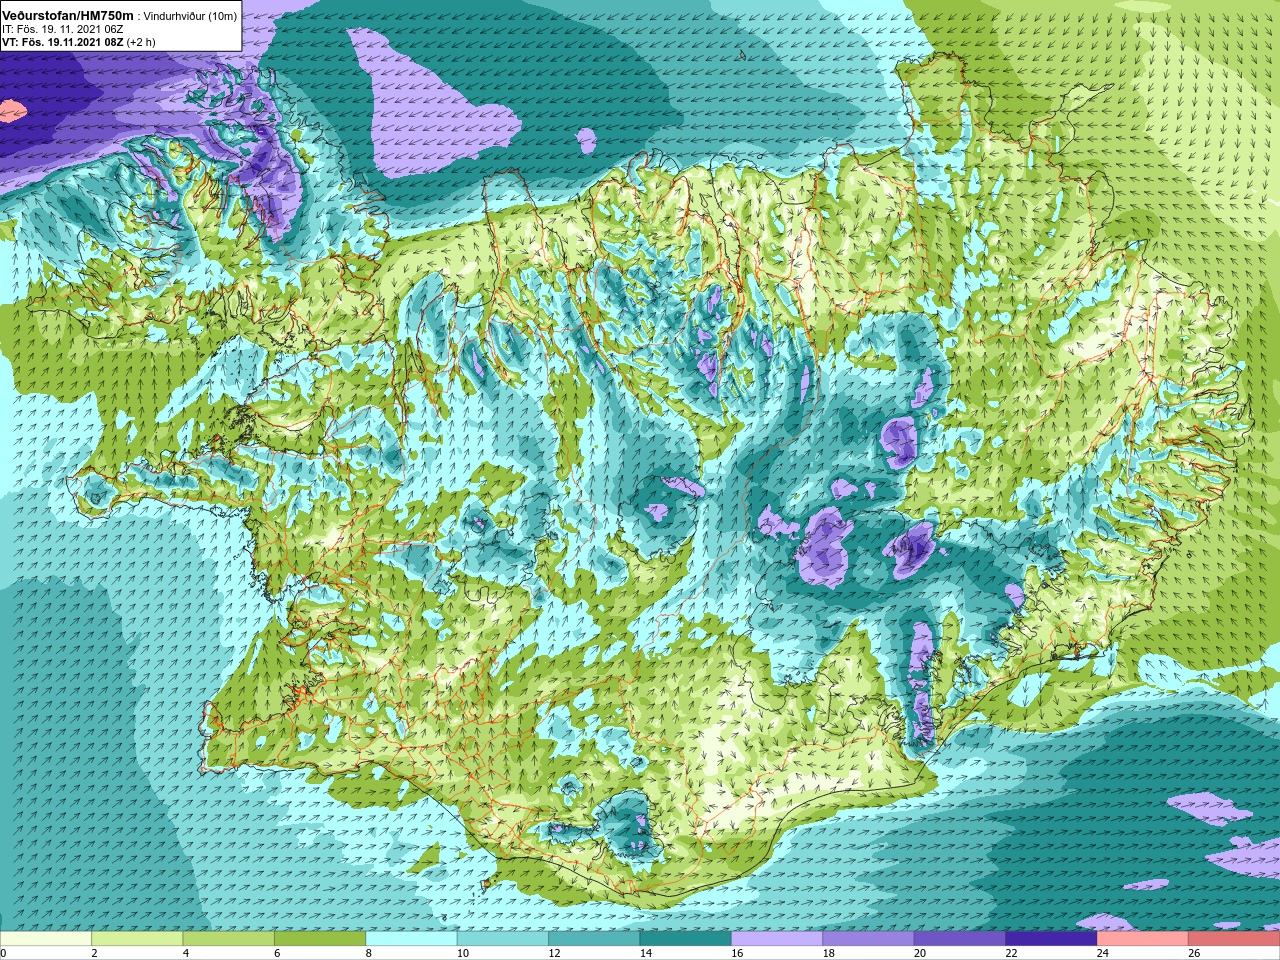Click the pink 24–26 legend swatch
The height and width of the screenshot is (960, 1280).
(x=1143, y=938)
